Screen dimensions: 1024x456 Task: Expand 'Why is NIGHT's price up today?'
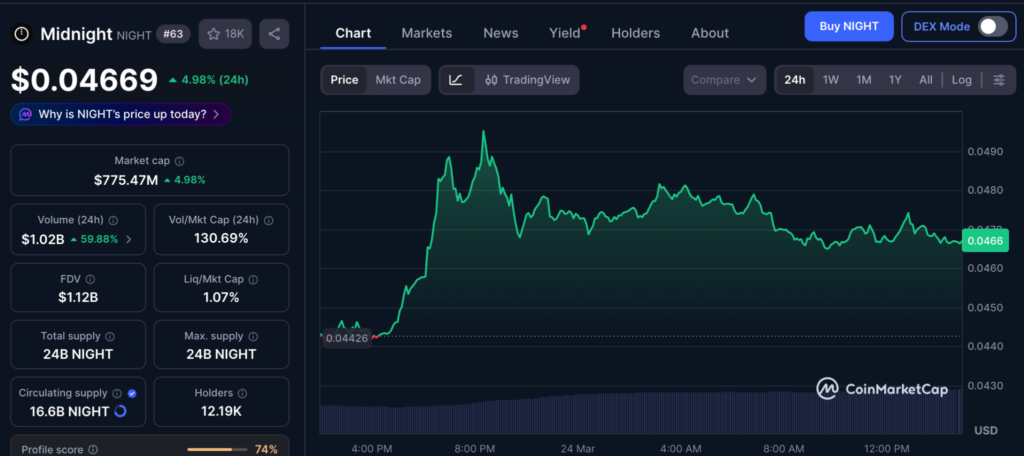tap(121, 114)
